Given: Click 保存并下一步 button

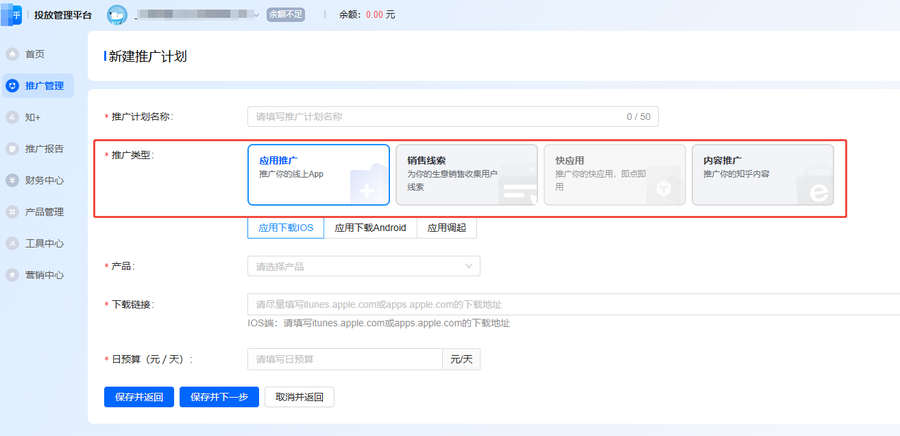Looking at the screenshot, I should 219,397.
